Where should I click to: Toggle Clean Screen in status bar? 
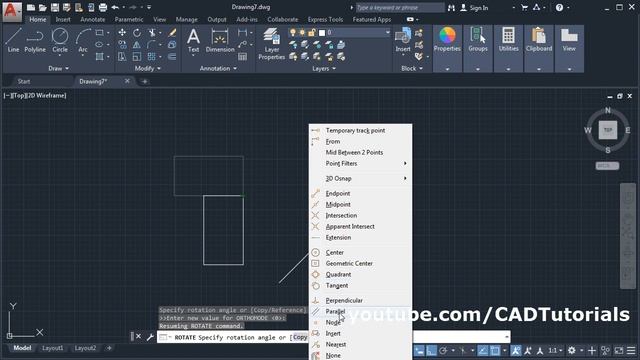point(619,350)
